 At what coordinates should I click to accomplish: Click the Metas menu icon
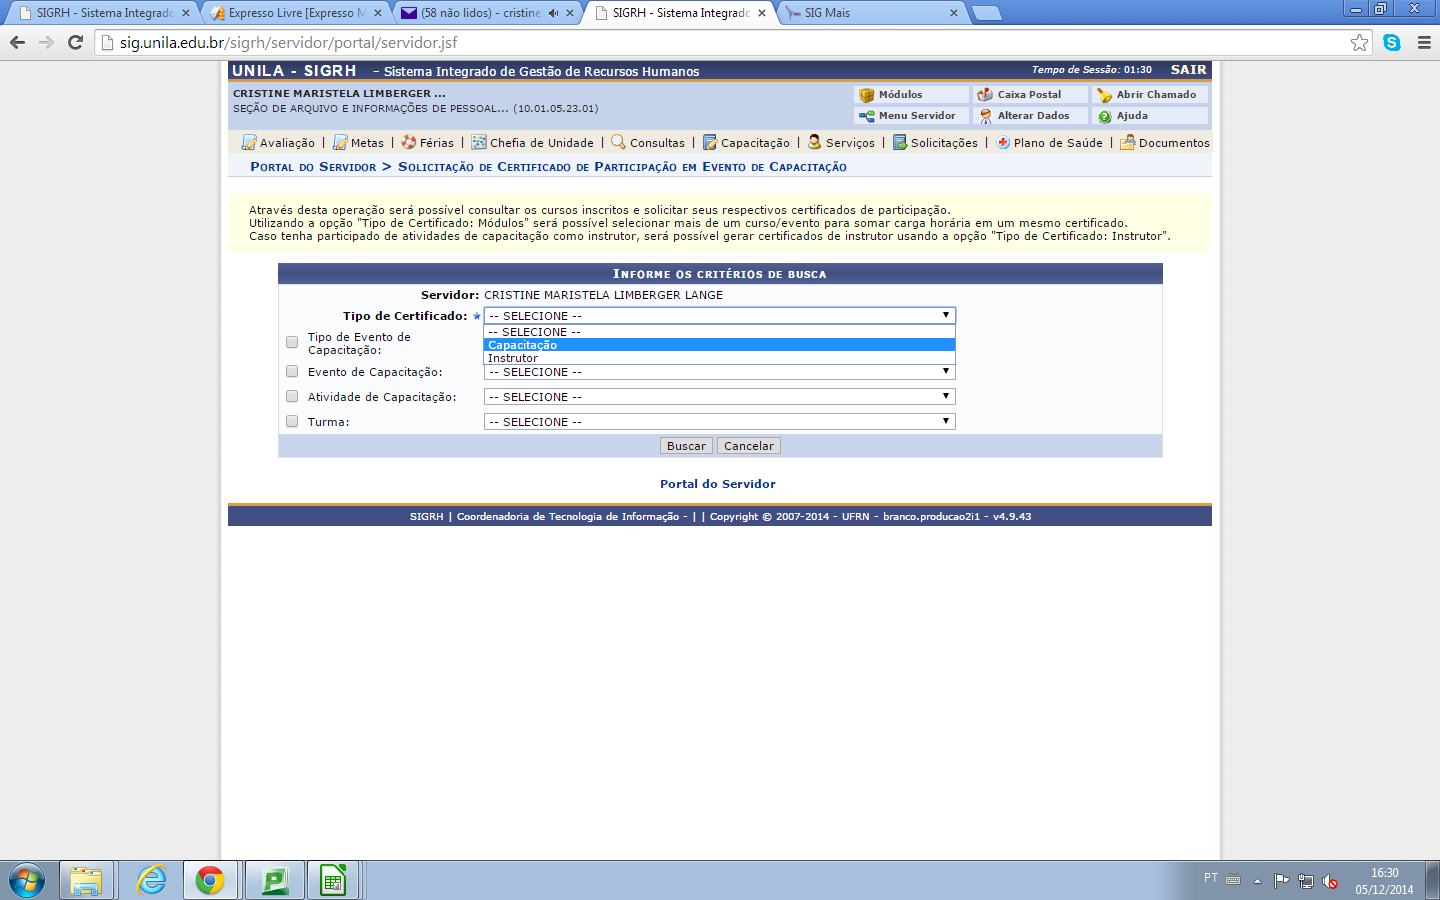coord(340,142)
